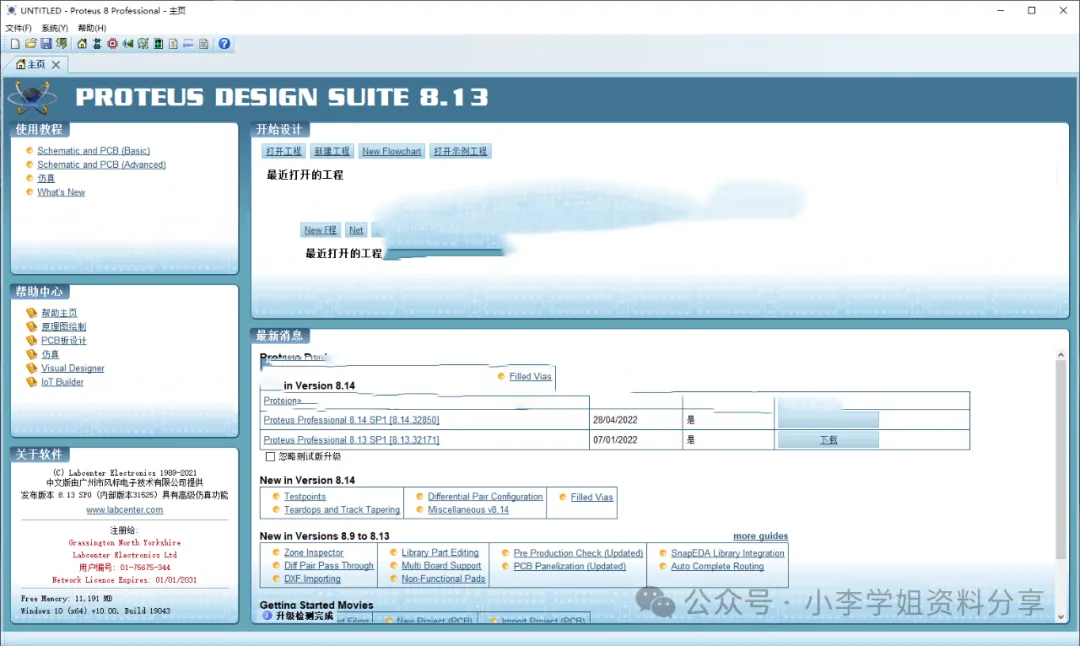
Task: Open the Multi Board Support link
Action: point(441,565)
